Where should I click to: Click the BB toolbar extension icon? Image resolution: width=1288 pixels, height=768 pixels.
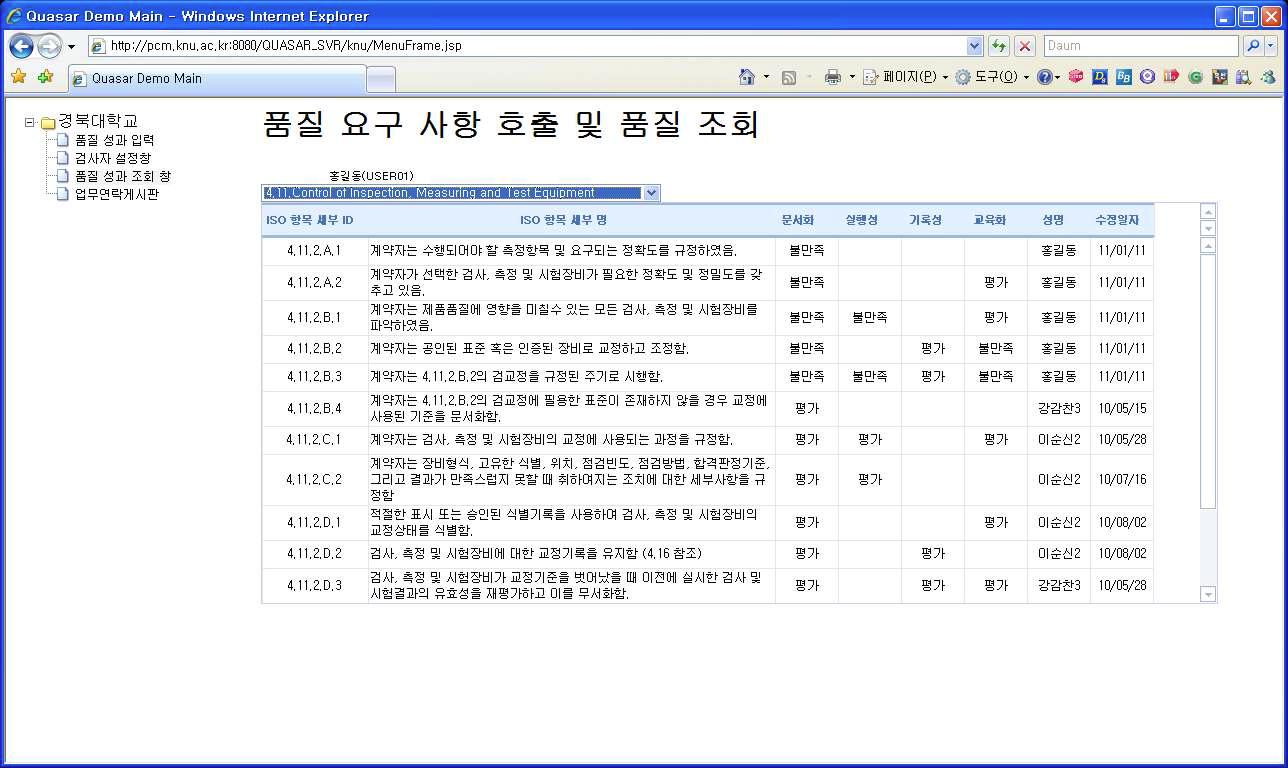click(1124, 77)
